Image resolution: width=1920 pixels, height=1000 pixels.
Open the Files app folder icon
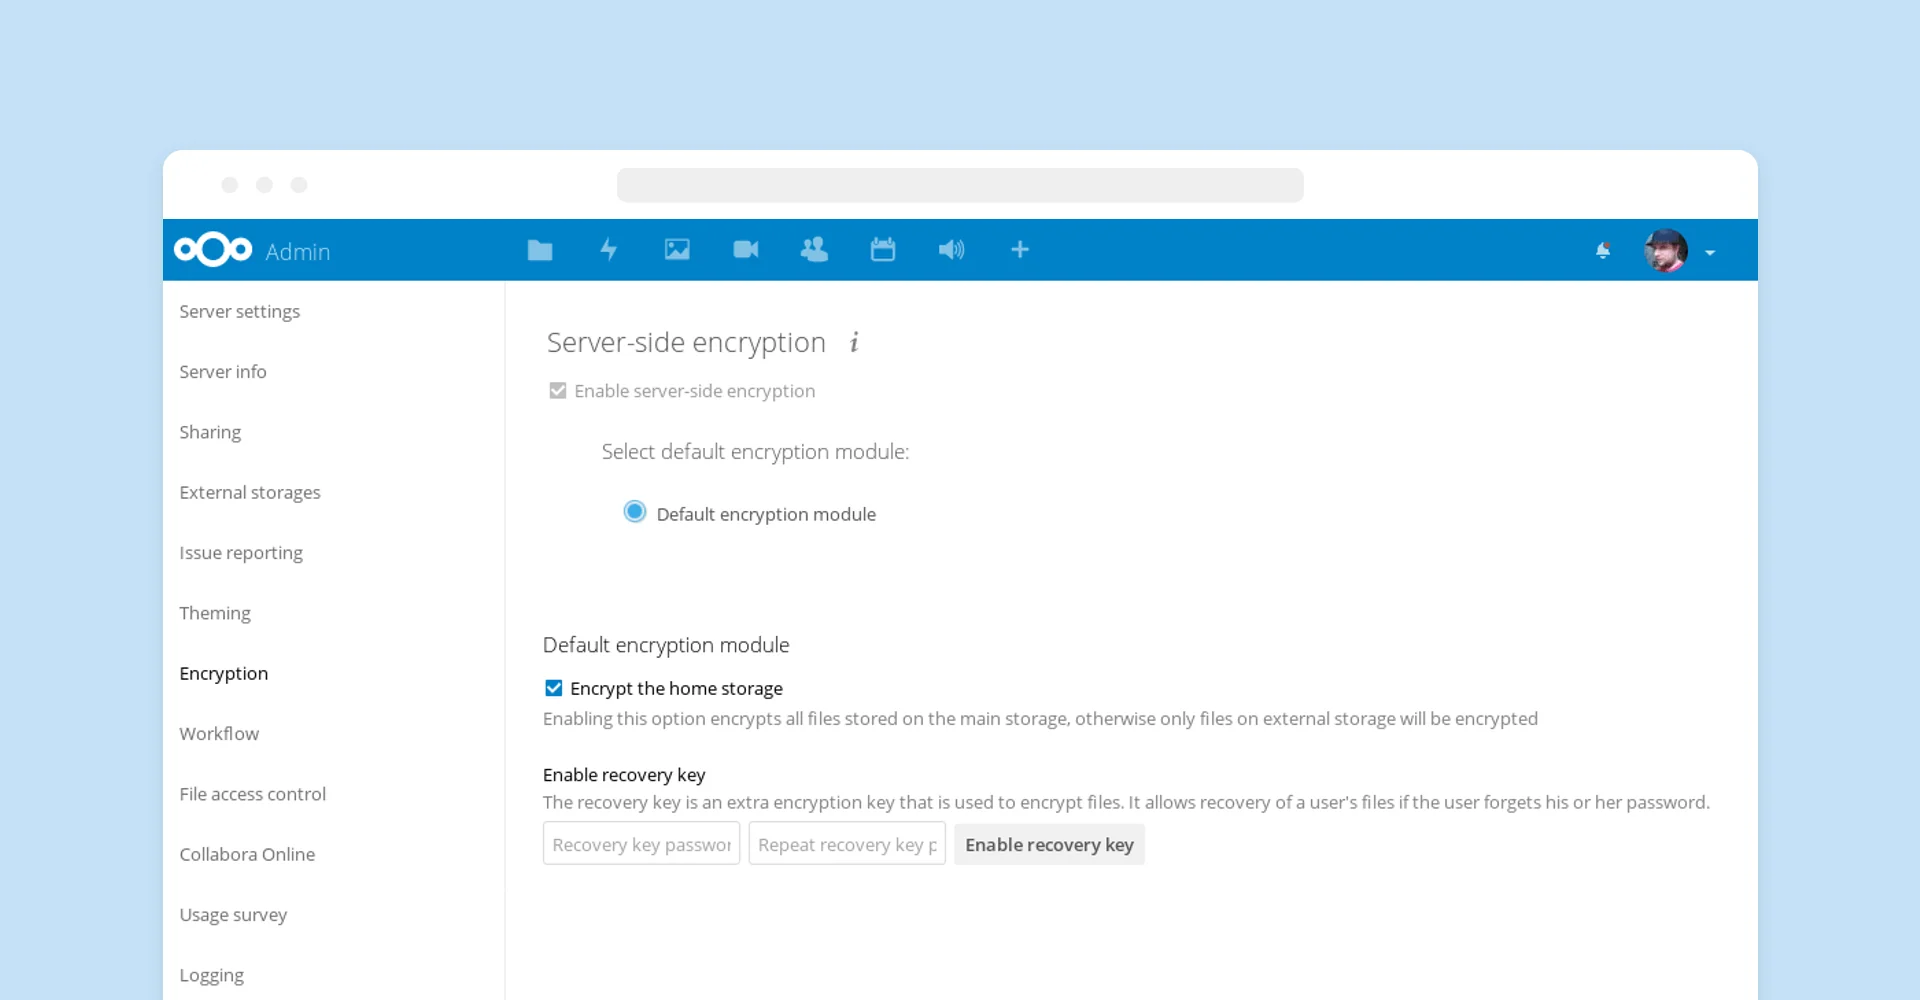click(540, 250)
